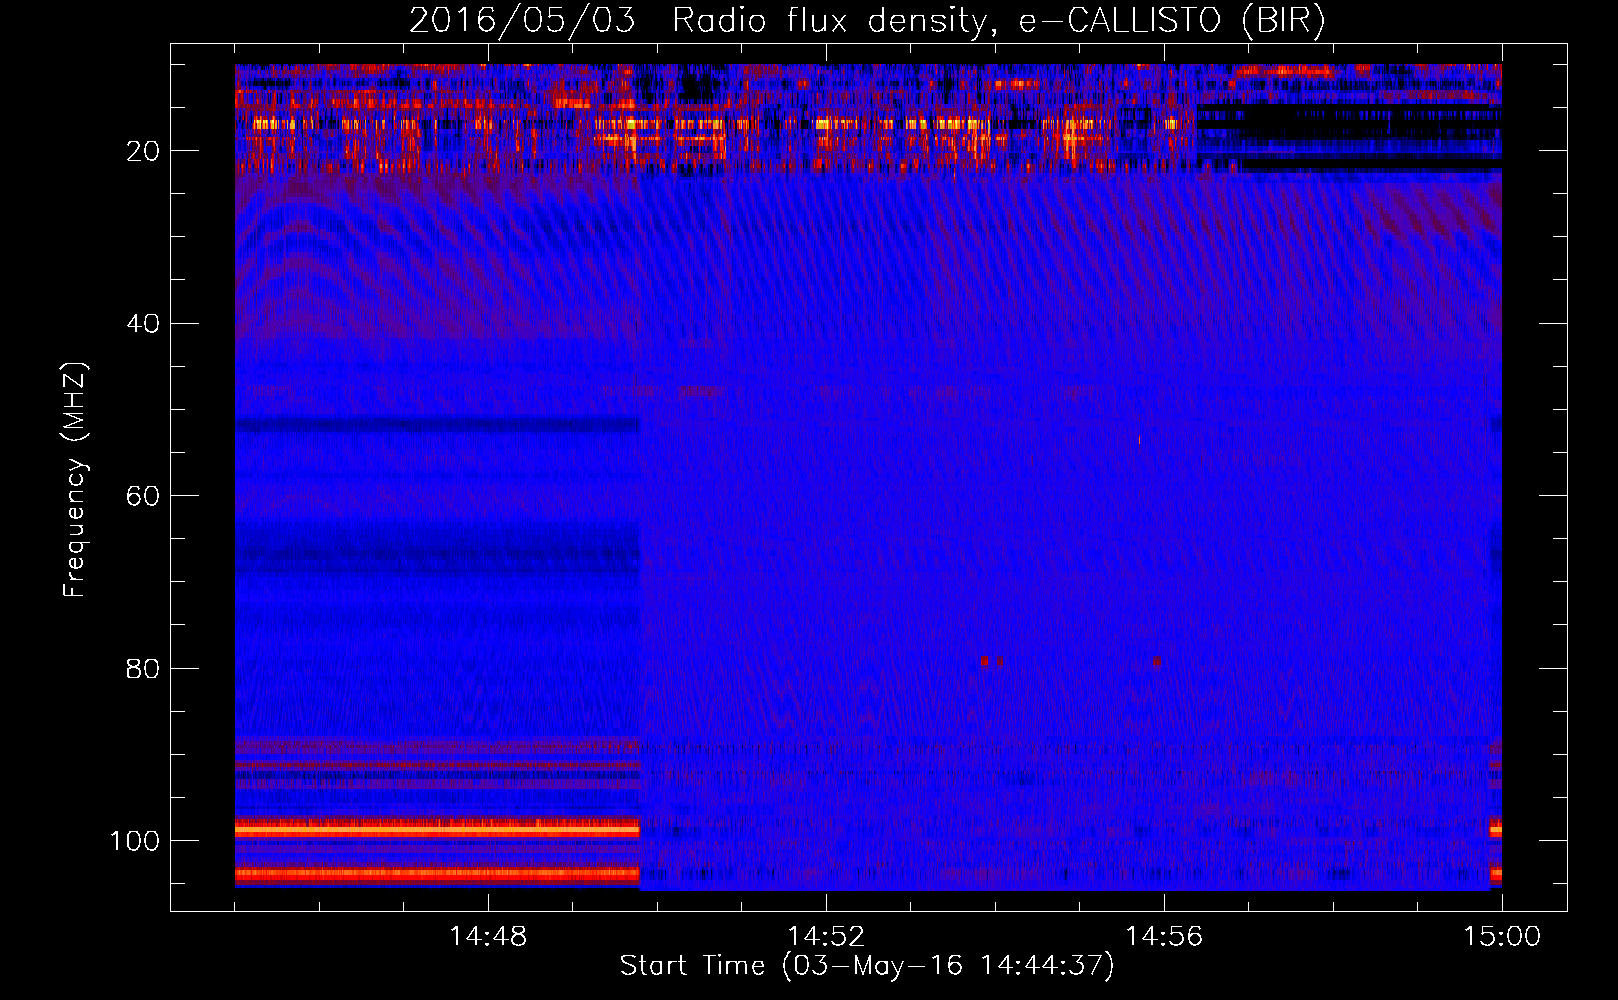Click the 40 frequency tick label
This screenshot has width=1618, height=1000.
(x=143, y=324)
